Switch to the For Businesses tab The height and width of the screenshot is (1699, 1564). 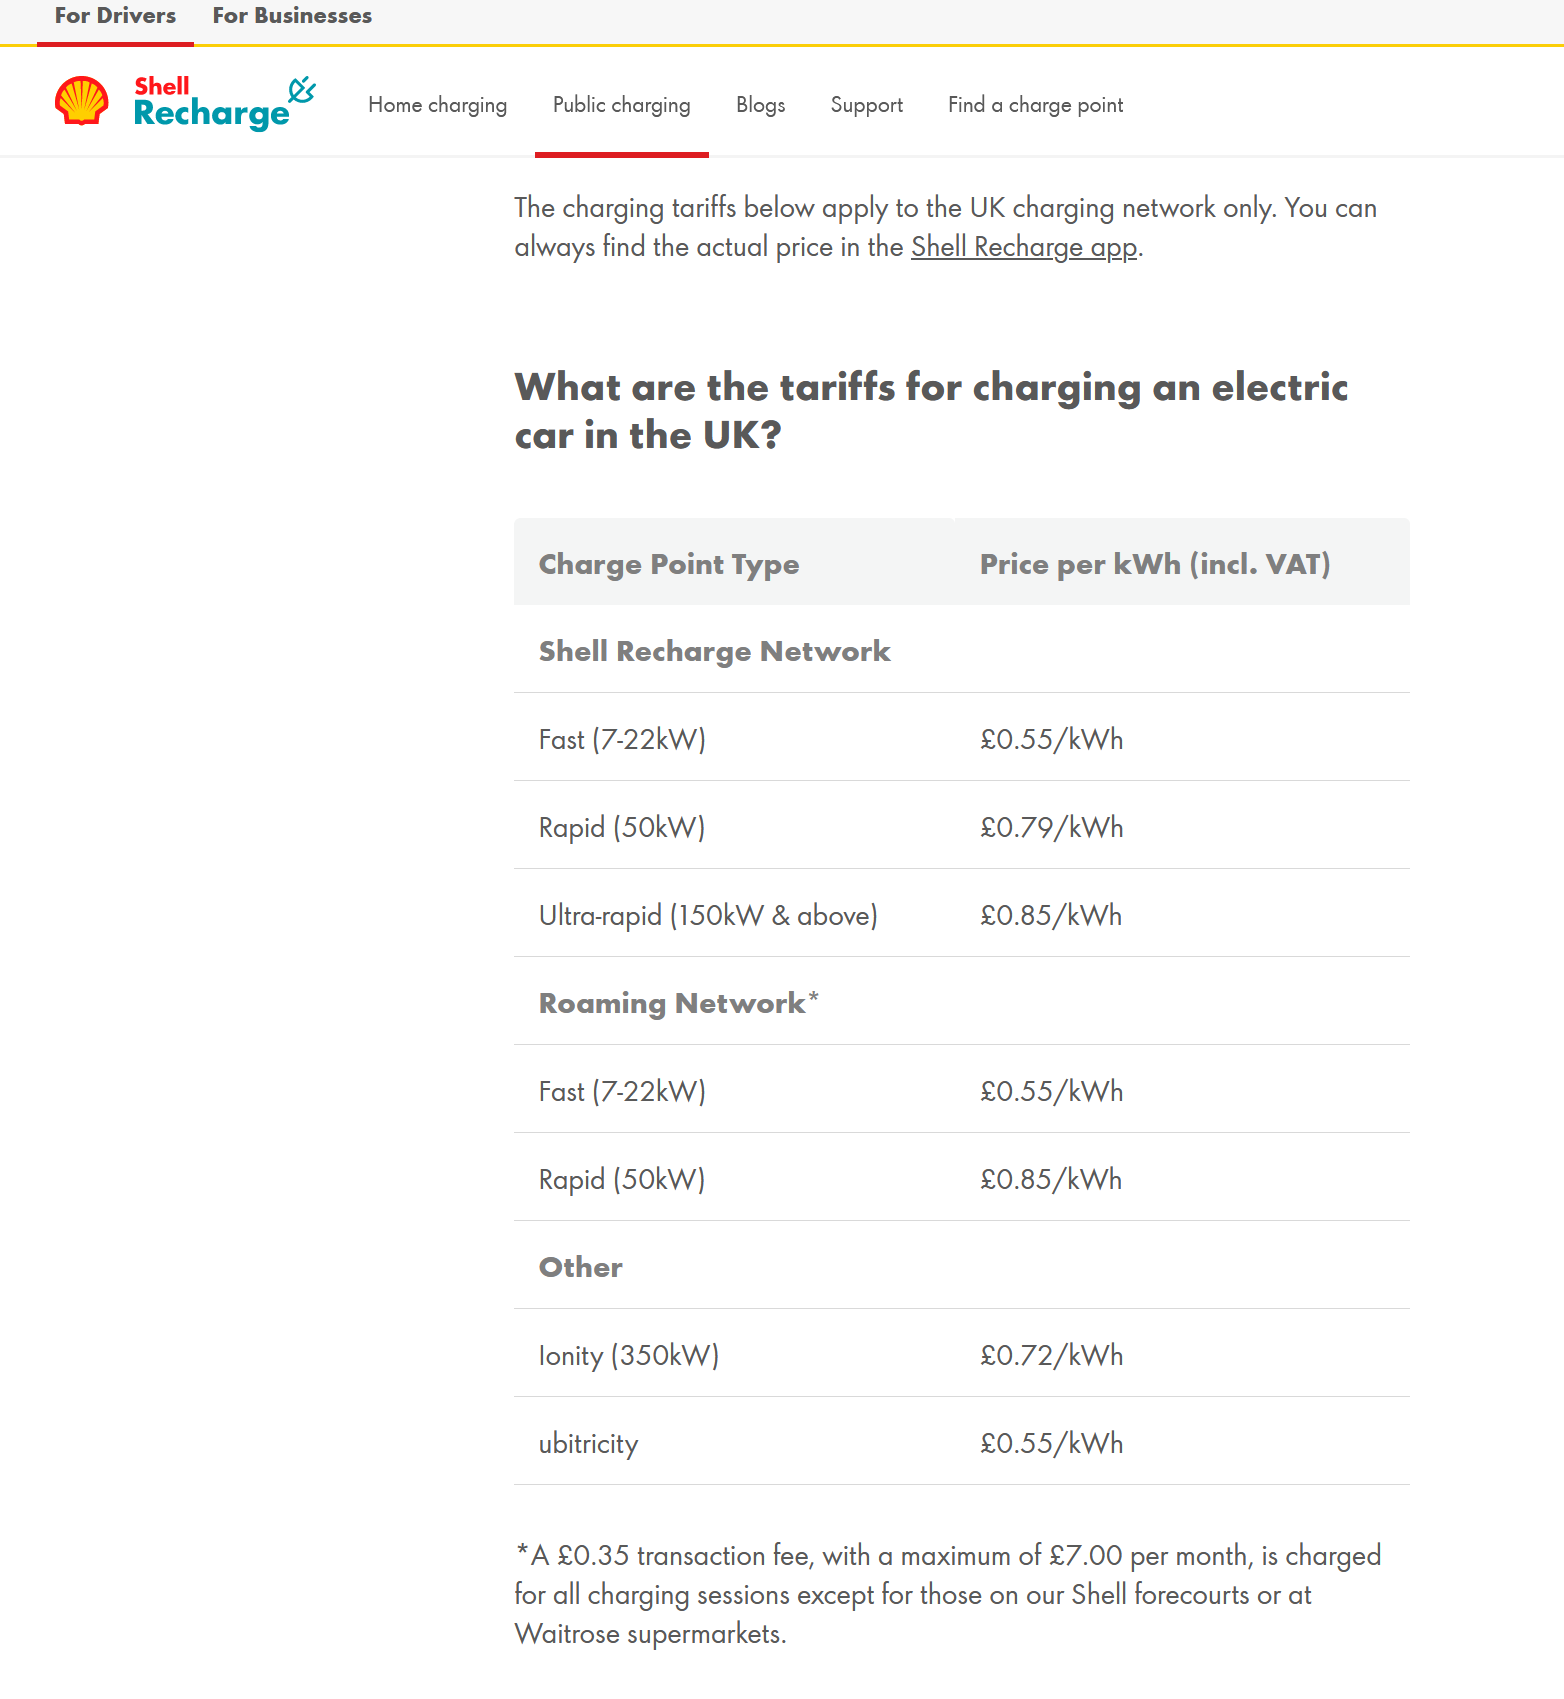292,17
